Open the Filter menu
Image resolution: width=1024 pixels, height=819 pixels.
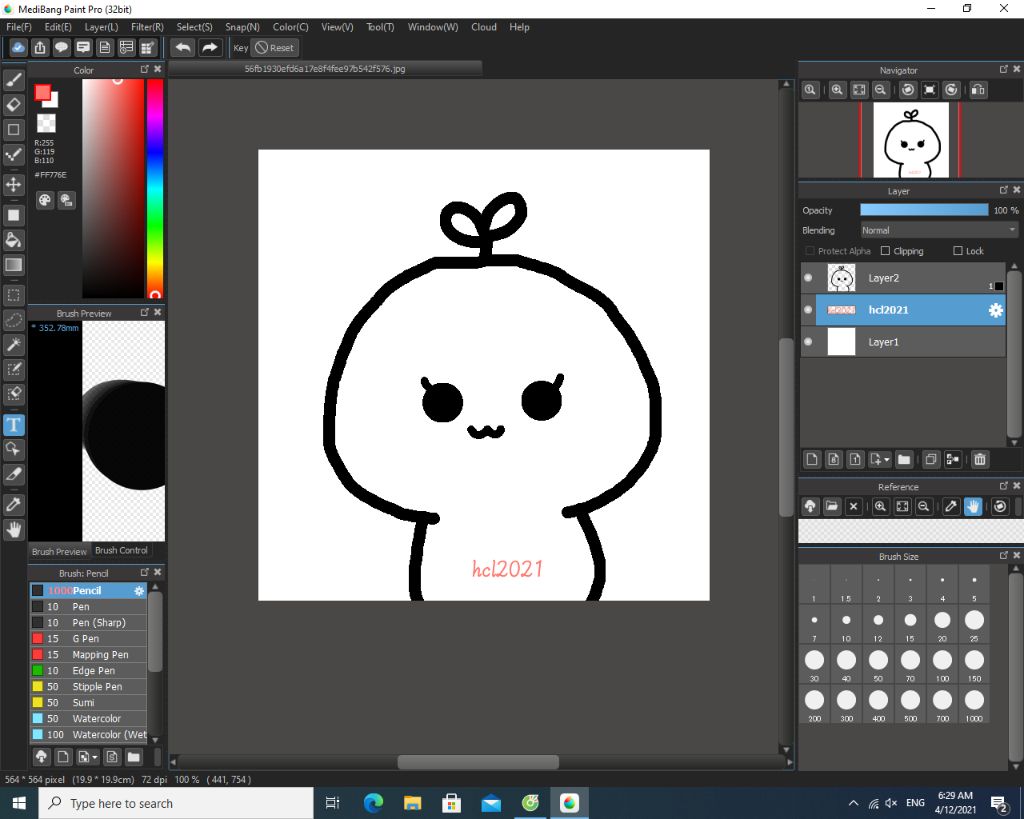click(147, 27)
